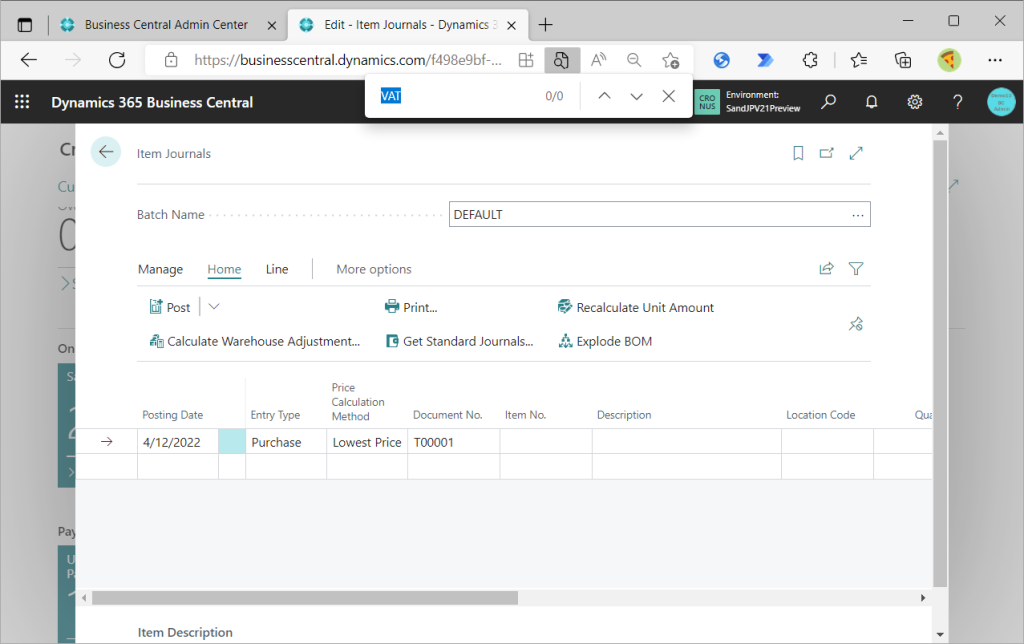Image resolution: width=1024 pixels, height=644 pixels.
Task: Click the Location Code column header
Action: pyautogui.click(x=820, y=415)
